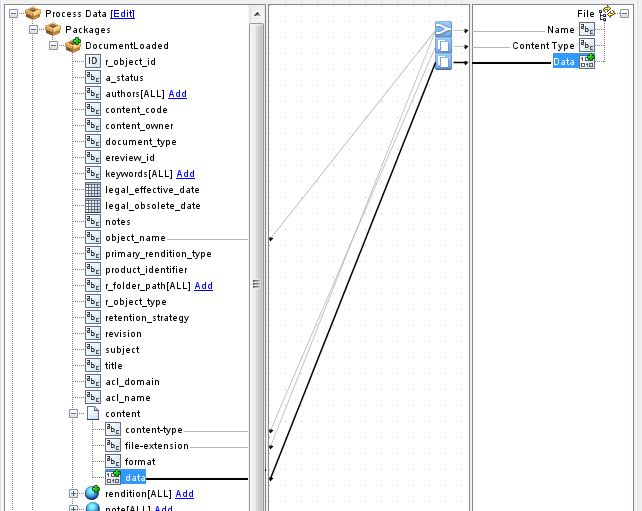The height and width of the screenshot is (511, 642).
Task: Expand the rendition[ALL] node
Action: tap(73, 493)
